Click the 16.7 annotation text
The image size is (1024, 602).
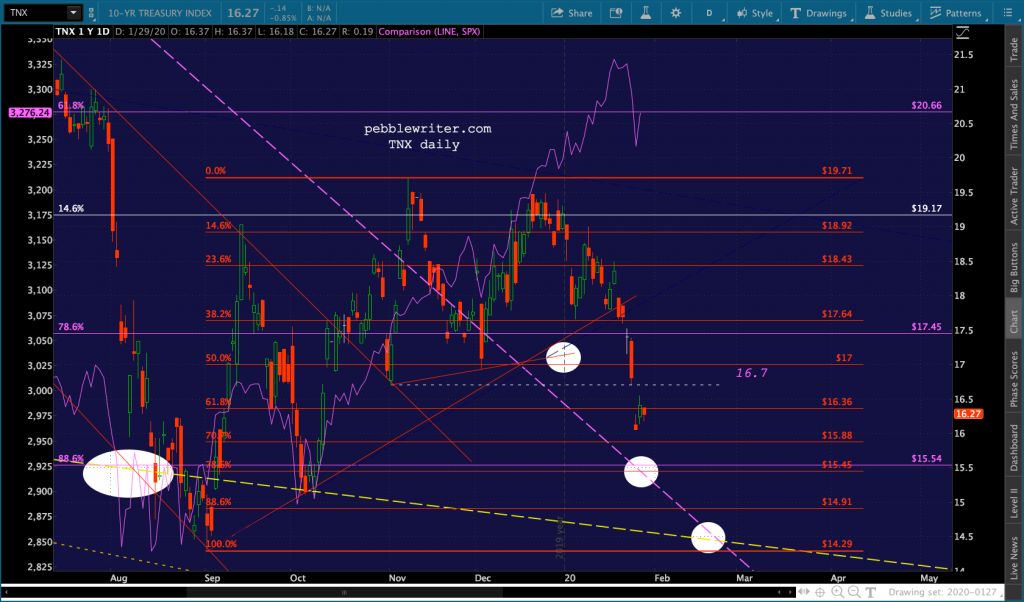[x=752, y=373]
